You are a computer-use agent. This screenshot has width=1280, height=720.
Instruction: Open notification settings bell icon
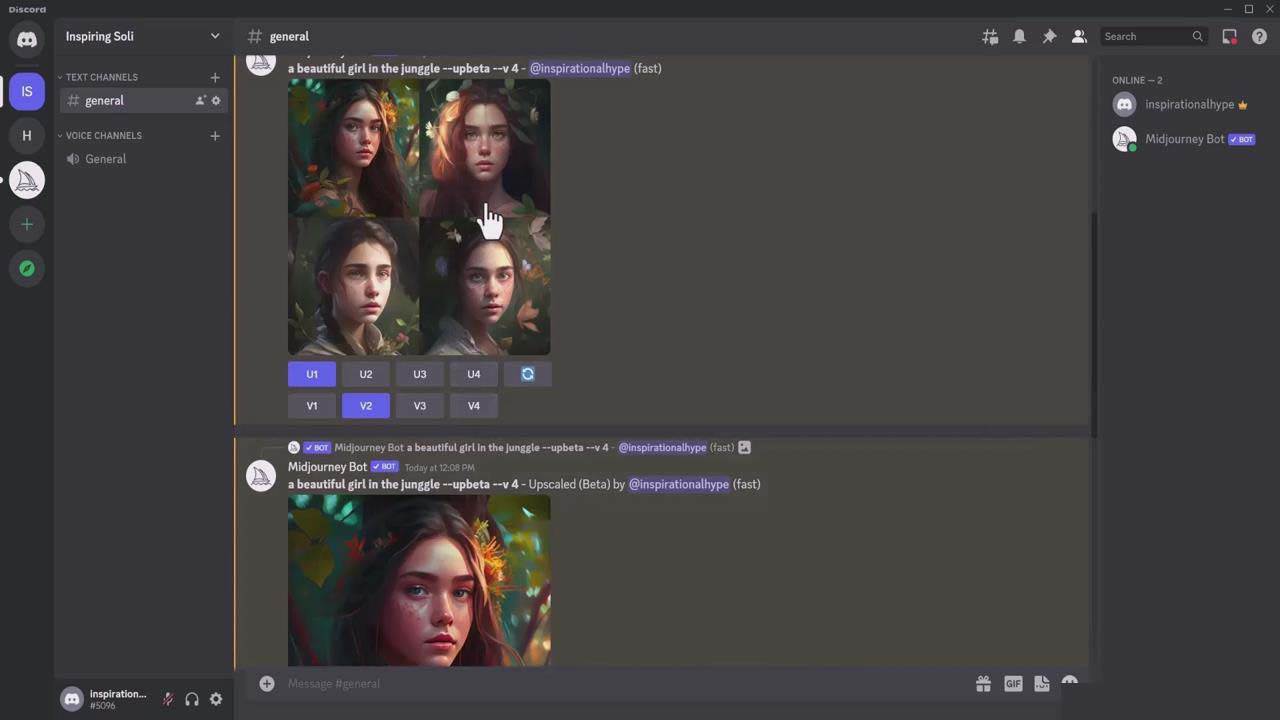pos(1019,36)
